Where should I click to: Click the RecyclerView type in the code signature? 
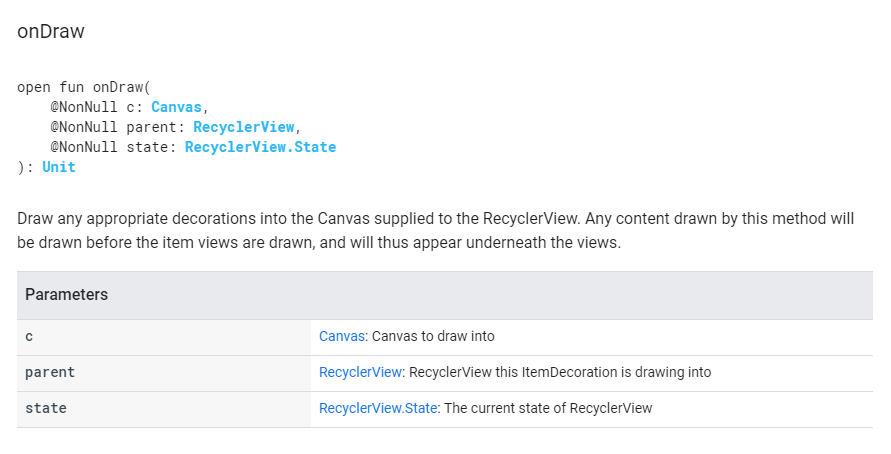tap(243, 127)
